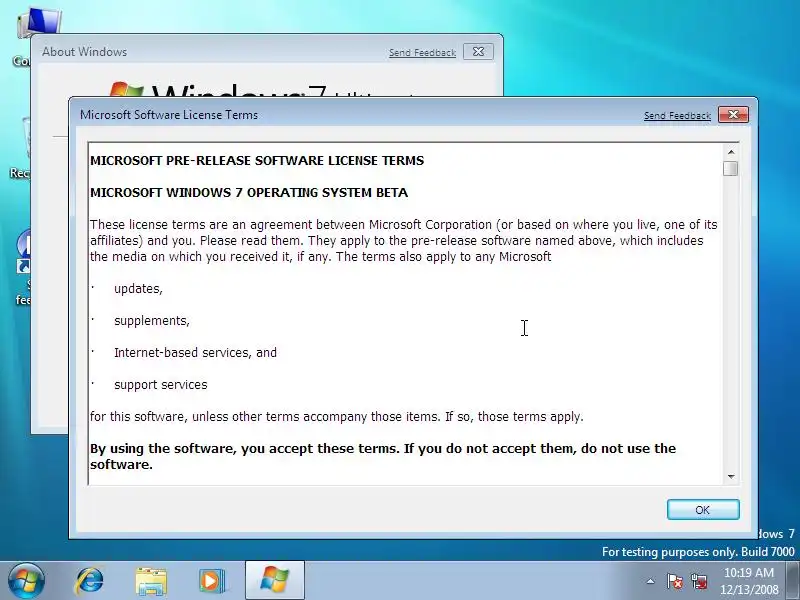Click the bullet text 'Internet-based services, and'
The width and height of the screenshot is (800, 600).
(195, 353)
